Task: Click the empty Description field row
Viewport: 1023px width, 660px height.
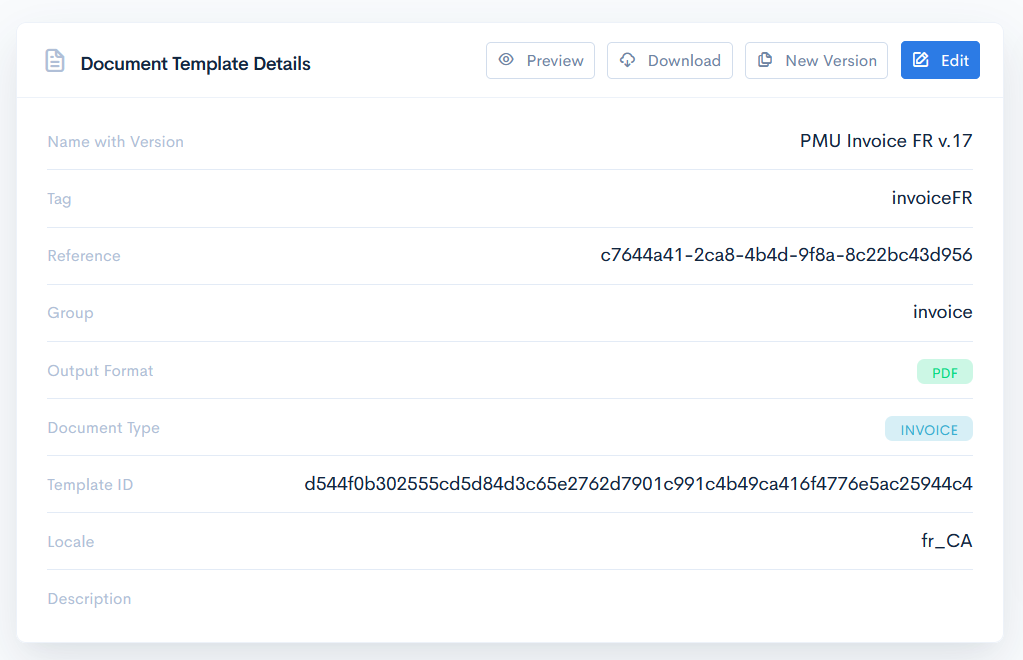Action: coord(510,598)
